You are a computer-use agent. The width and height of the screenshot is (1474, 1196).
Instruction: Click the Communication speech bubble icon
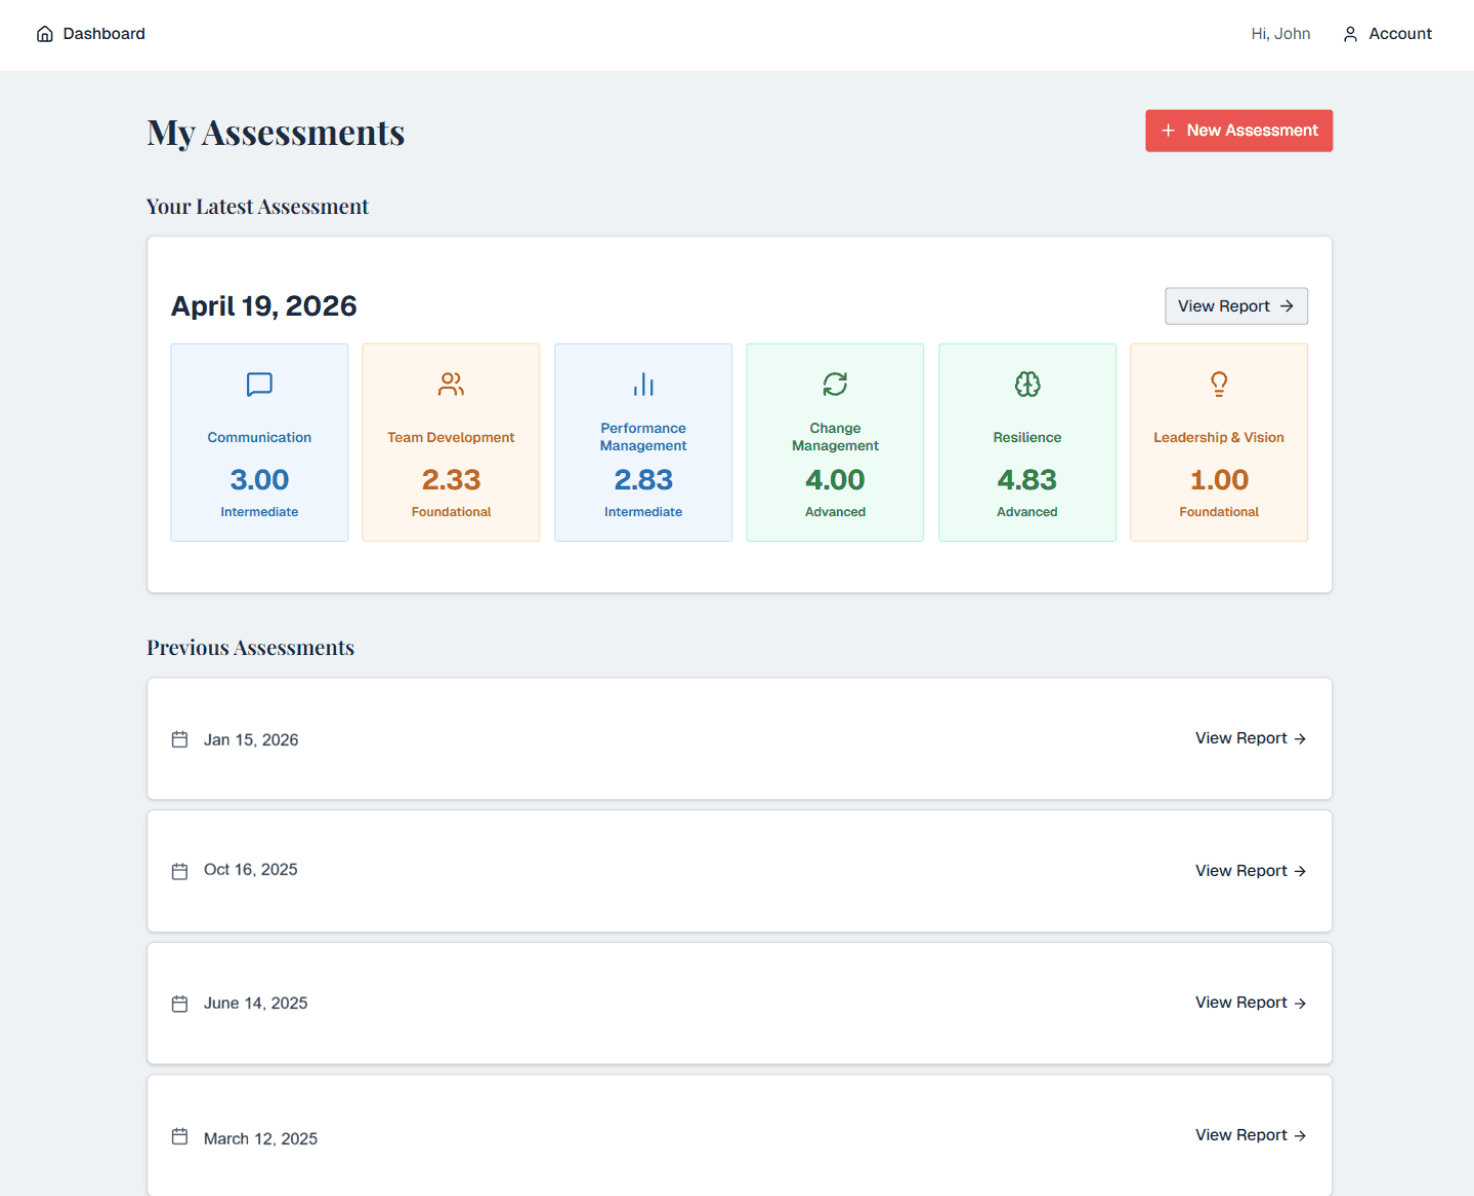click(259, 384)
